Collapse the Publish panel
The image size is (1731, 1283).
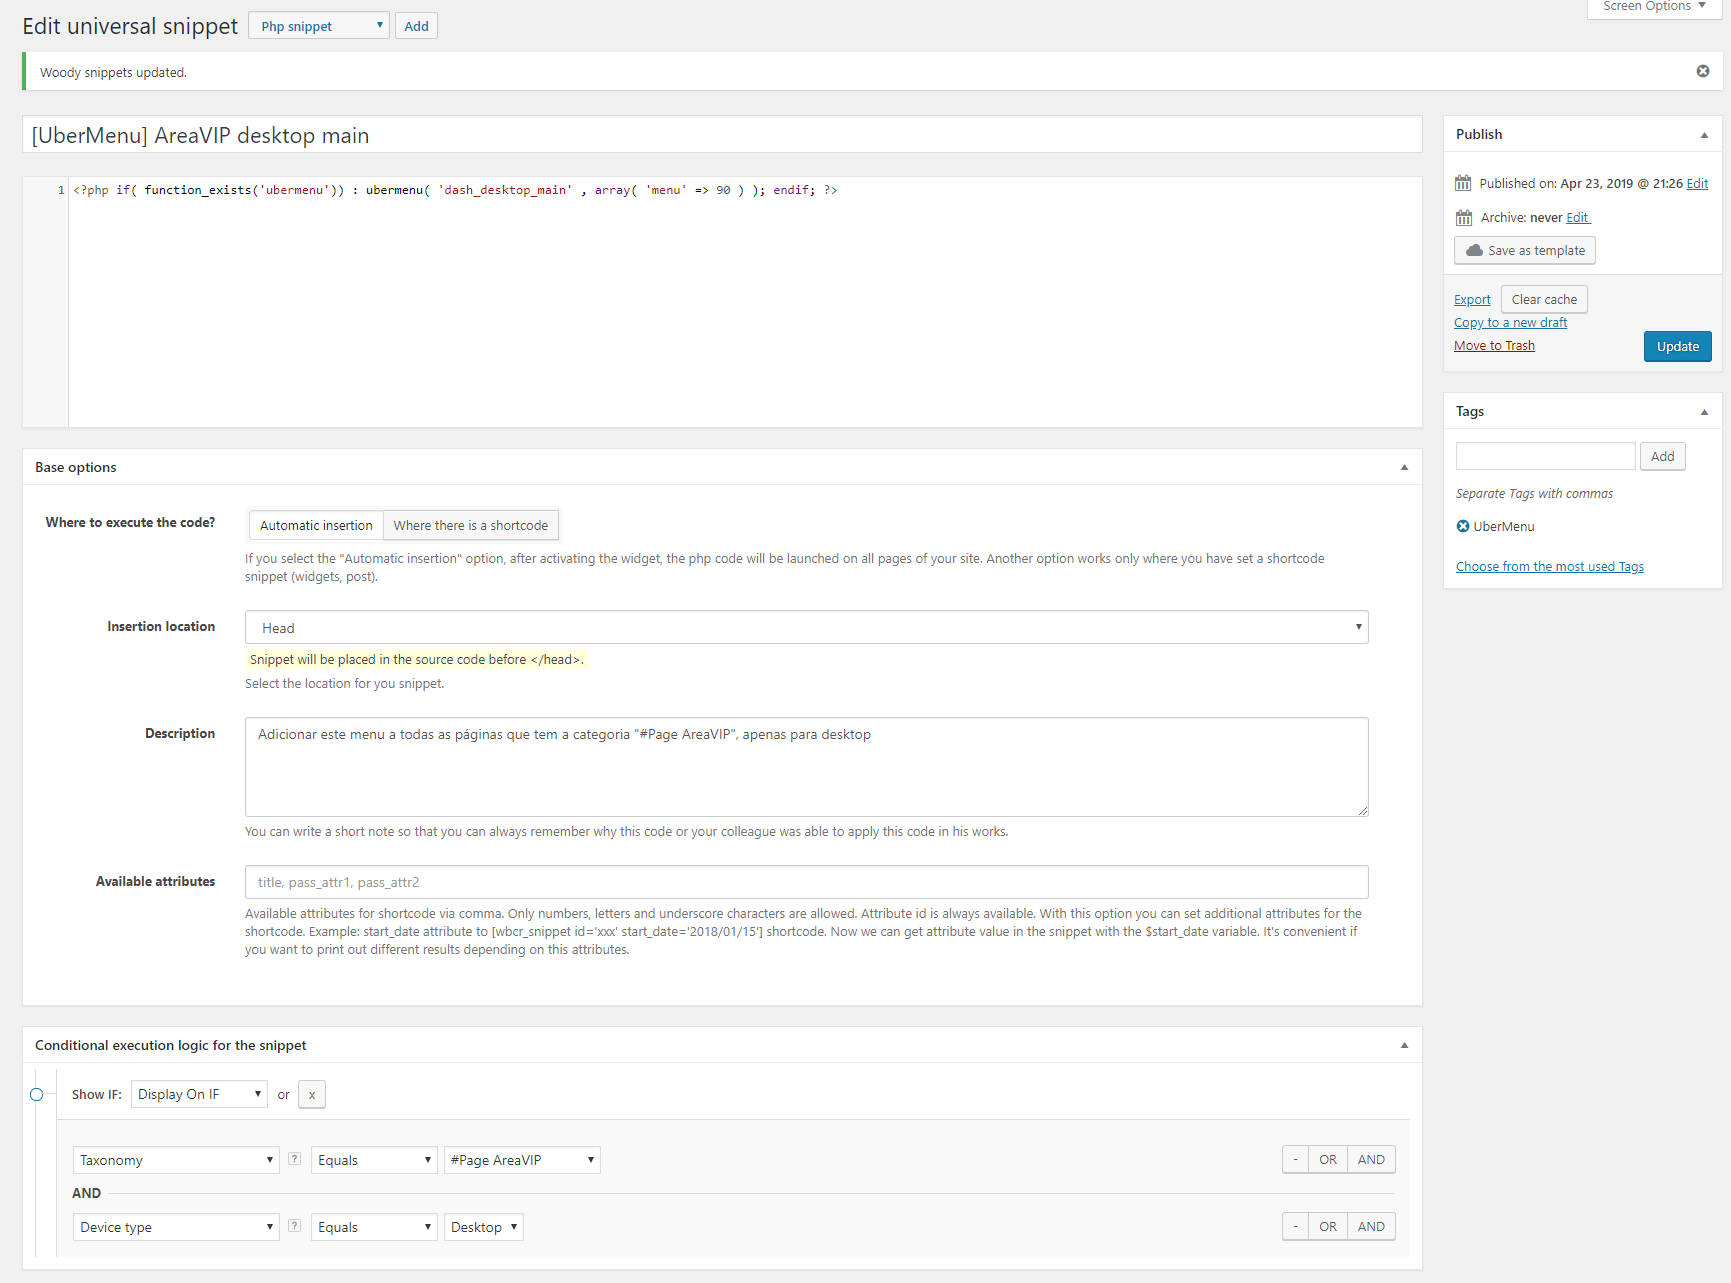coord(1704,135)
